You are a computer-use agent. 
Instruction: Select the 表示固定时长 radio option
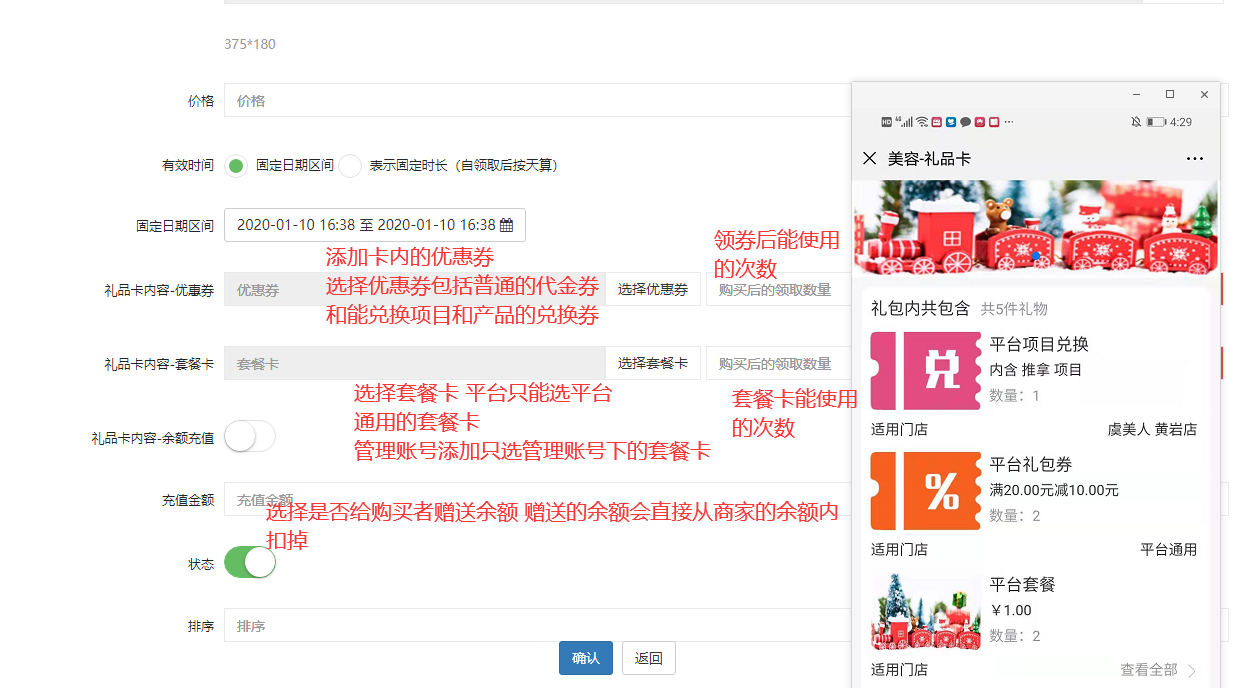[349, 166]
